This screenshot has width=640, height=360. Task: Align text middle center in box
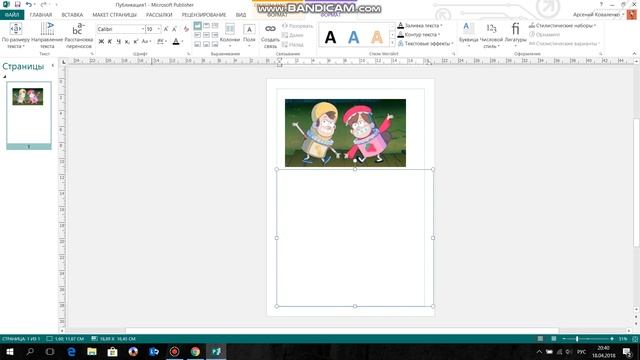(x=207, y=35)
